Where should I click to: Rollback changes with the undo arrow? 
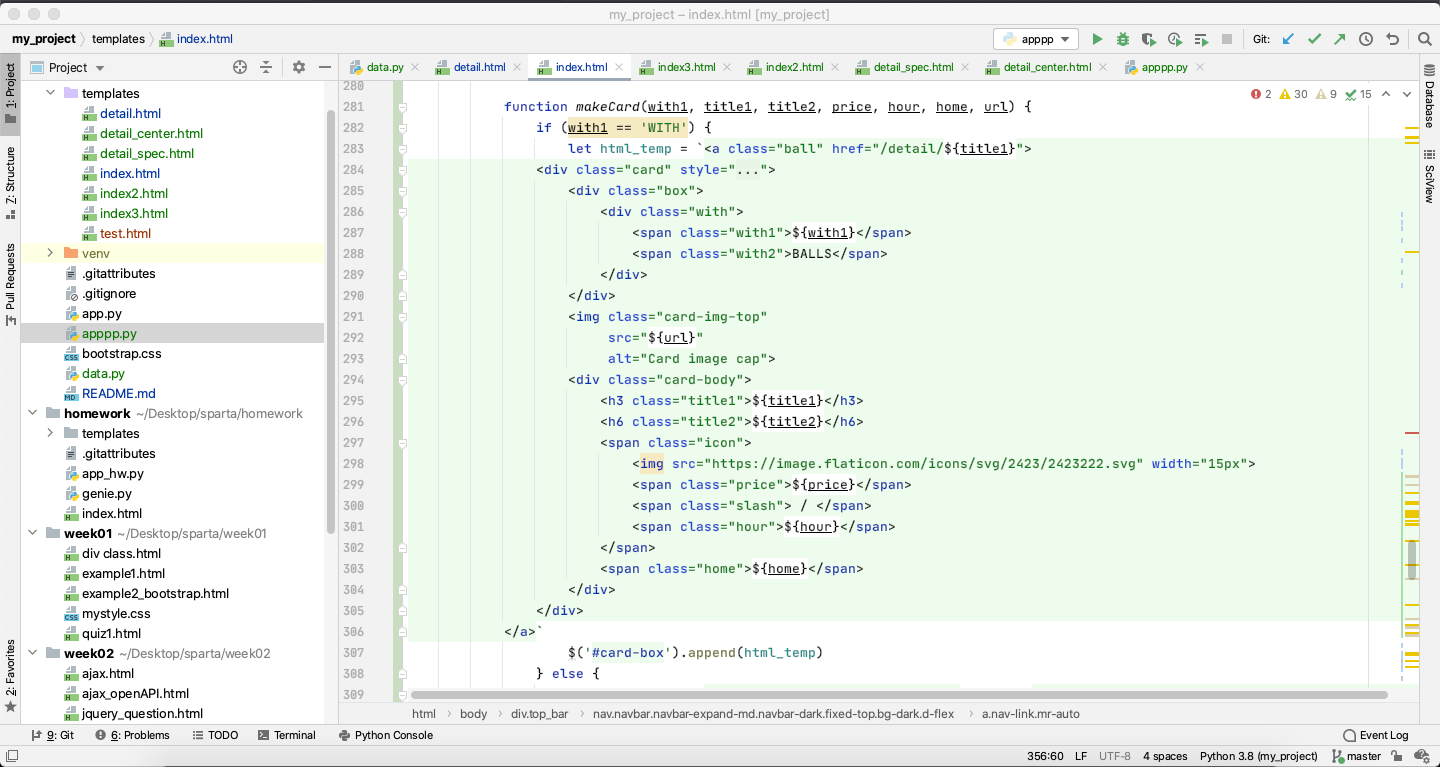(1392, 39)
